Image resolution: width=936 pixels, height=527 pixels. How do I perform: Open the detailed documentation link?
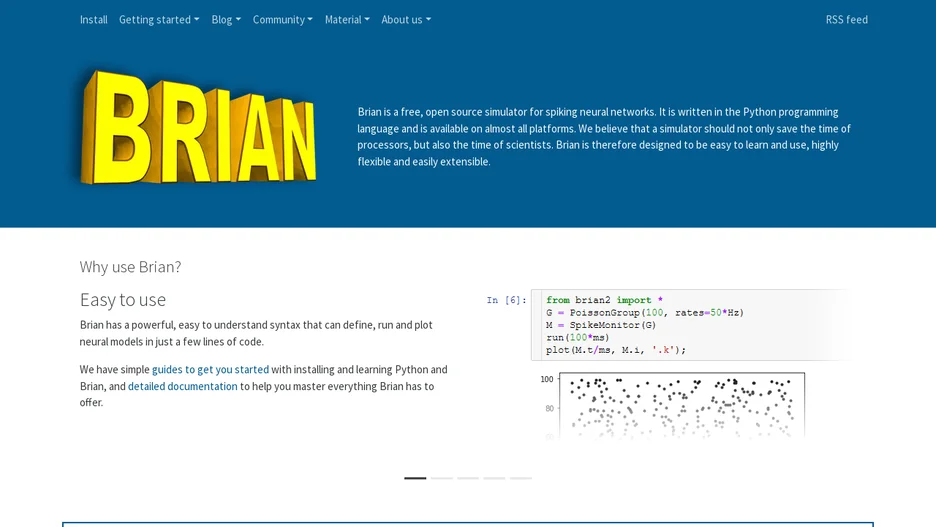183,386
